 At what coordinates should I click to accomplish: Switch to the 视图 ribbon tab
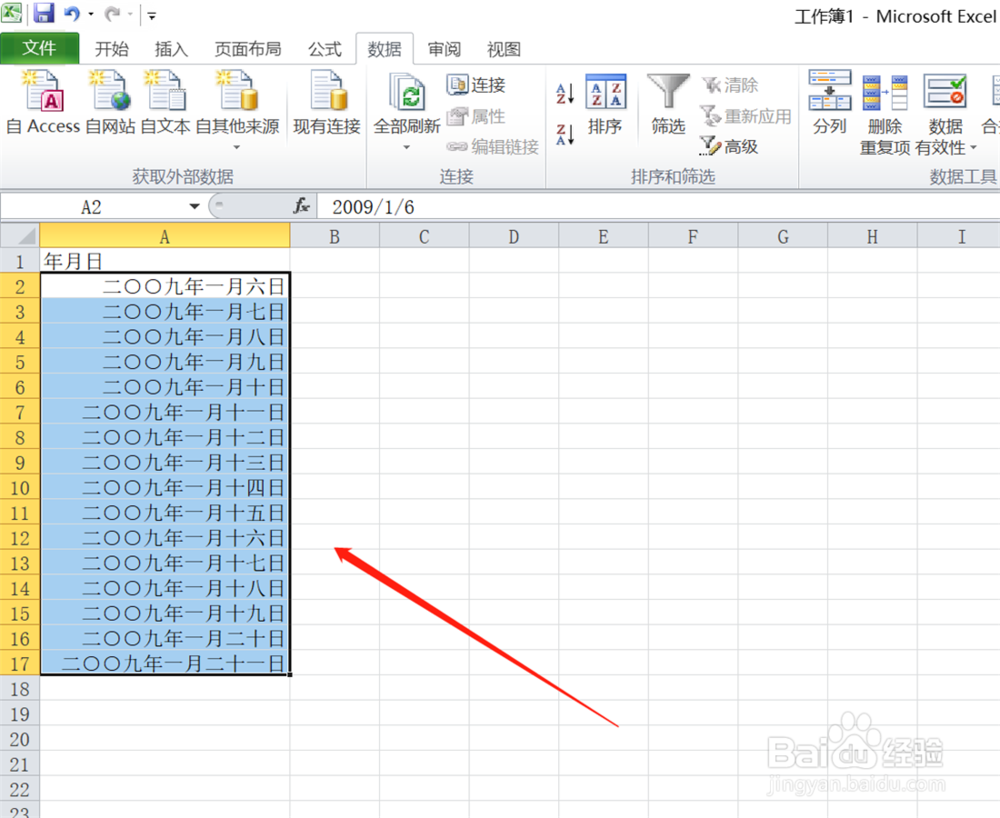click(504, 49)
